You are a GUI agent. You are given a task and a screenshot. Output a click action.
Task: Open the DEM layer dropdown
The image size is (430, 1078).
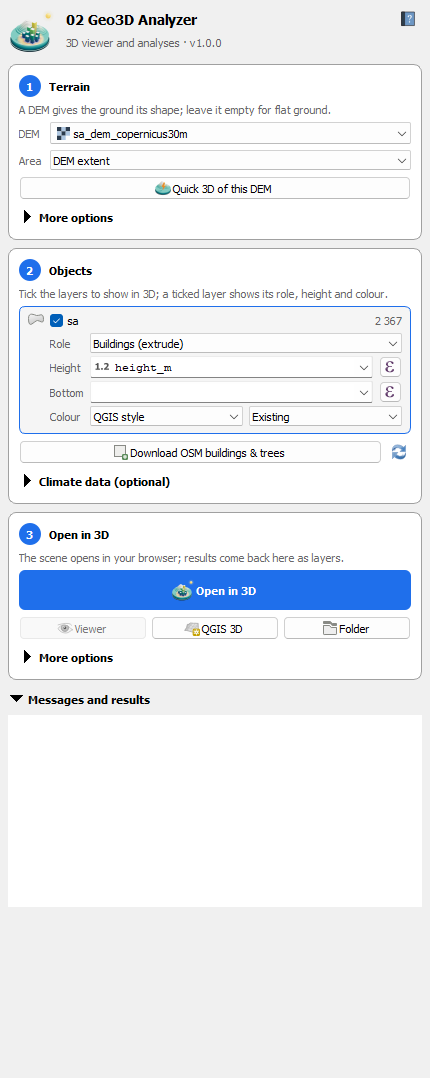(x=230, y=134)
